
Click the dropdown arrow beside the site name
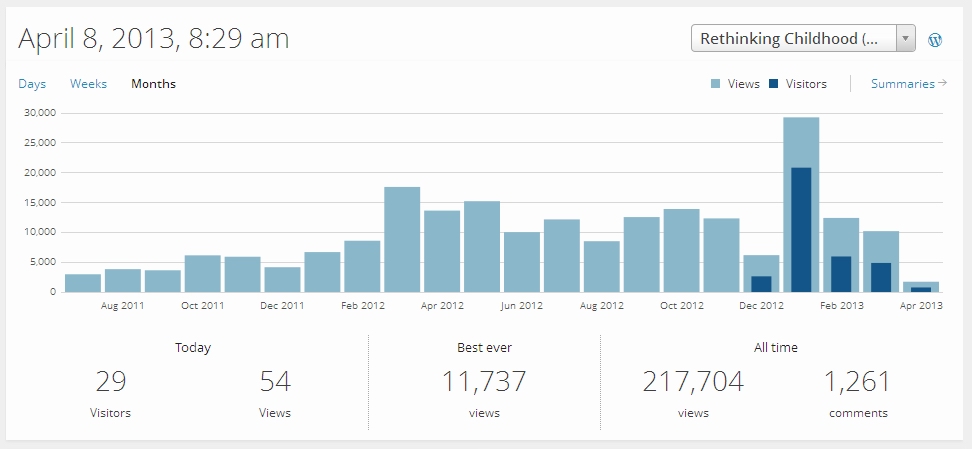tap(905, 39)
